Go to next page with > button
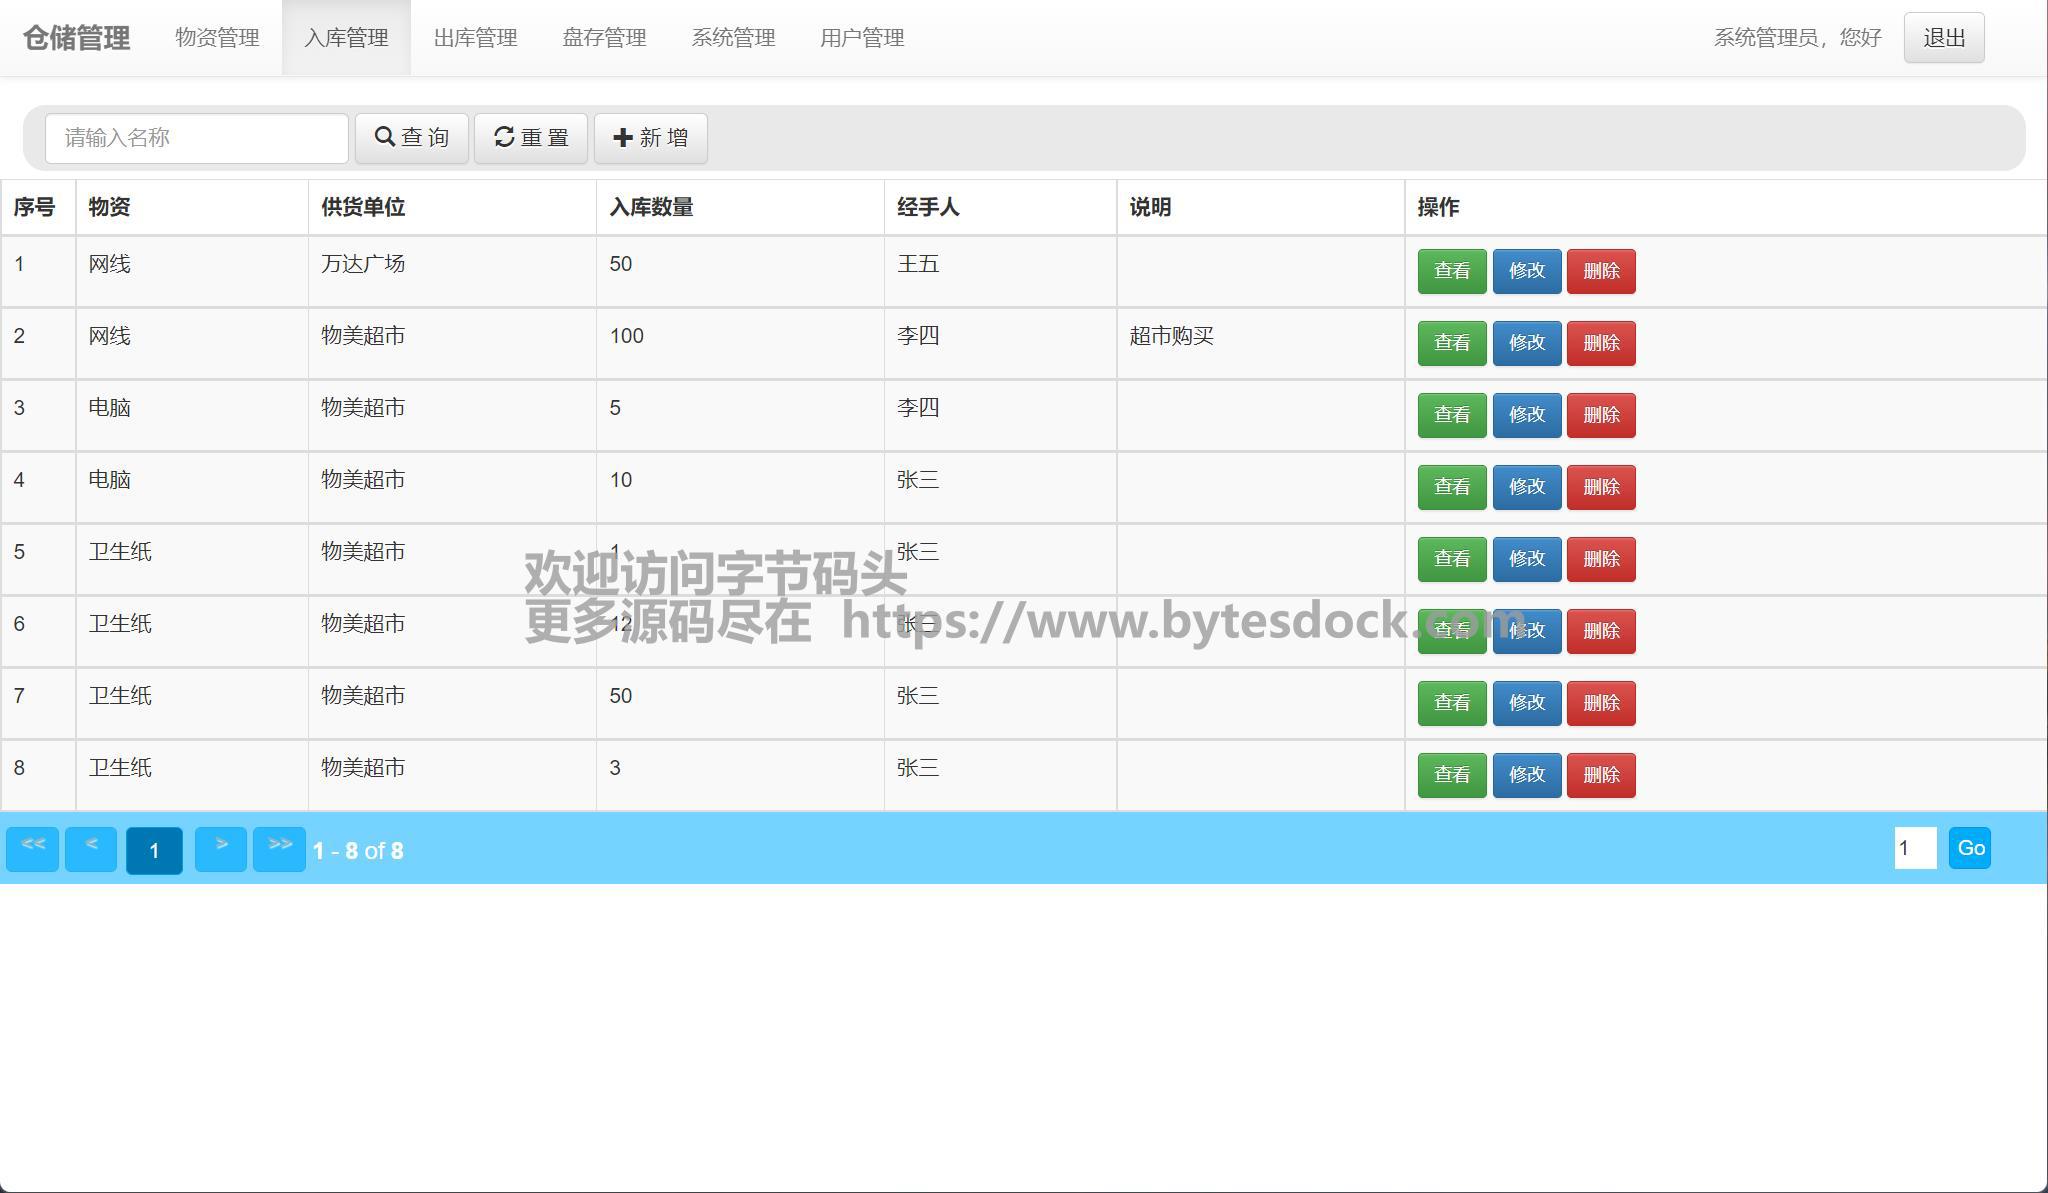 tap(220, 849)
